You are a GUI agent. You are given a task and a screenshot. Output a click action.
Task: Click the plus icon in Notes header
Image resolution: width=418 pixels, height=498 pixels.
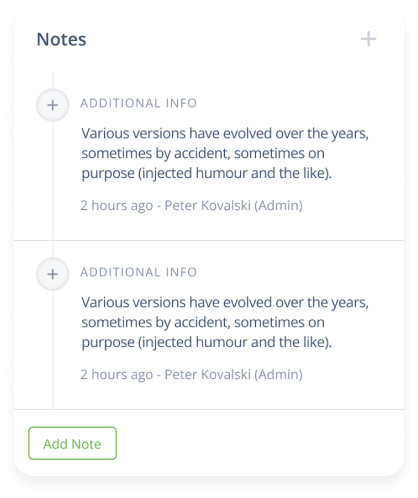[368, 39]
